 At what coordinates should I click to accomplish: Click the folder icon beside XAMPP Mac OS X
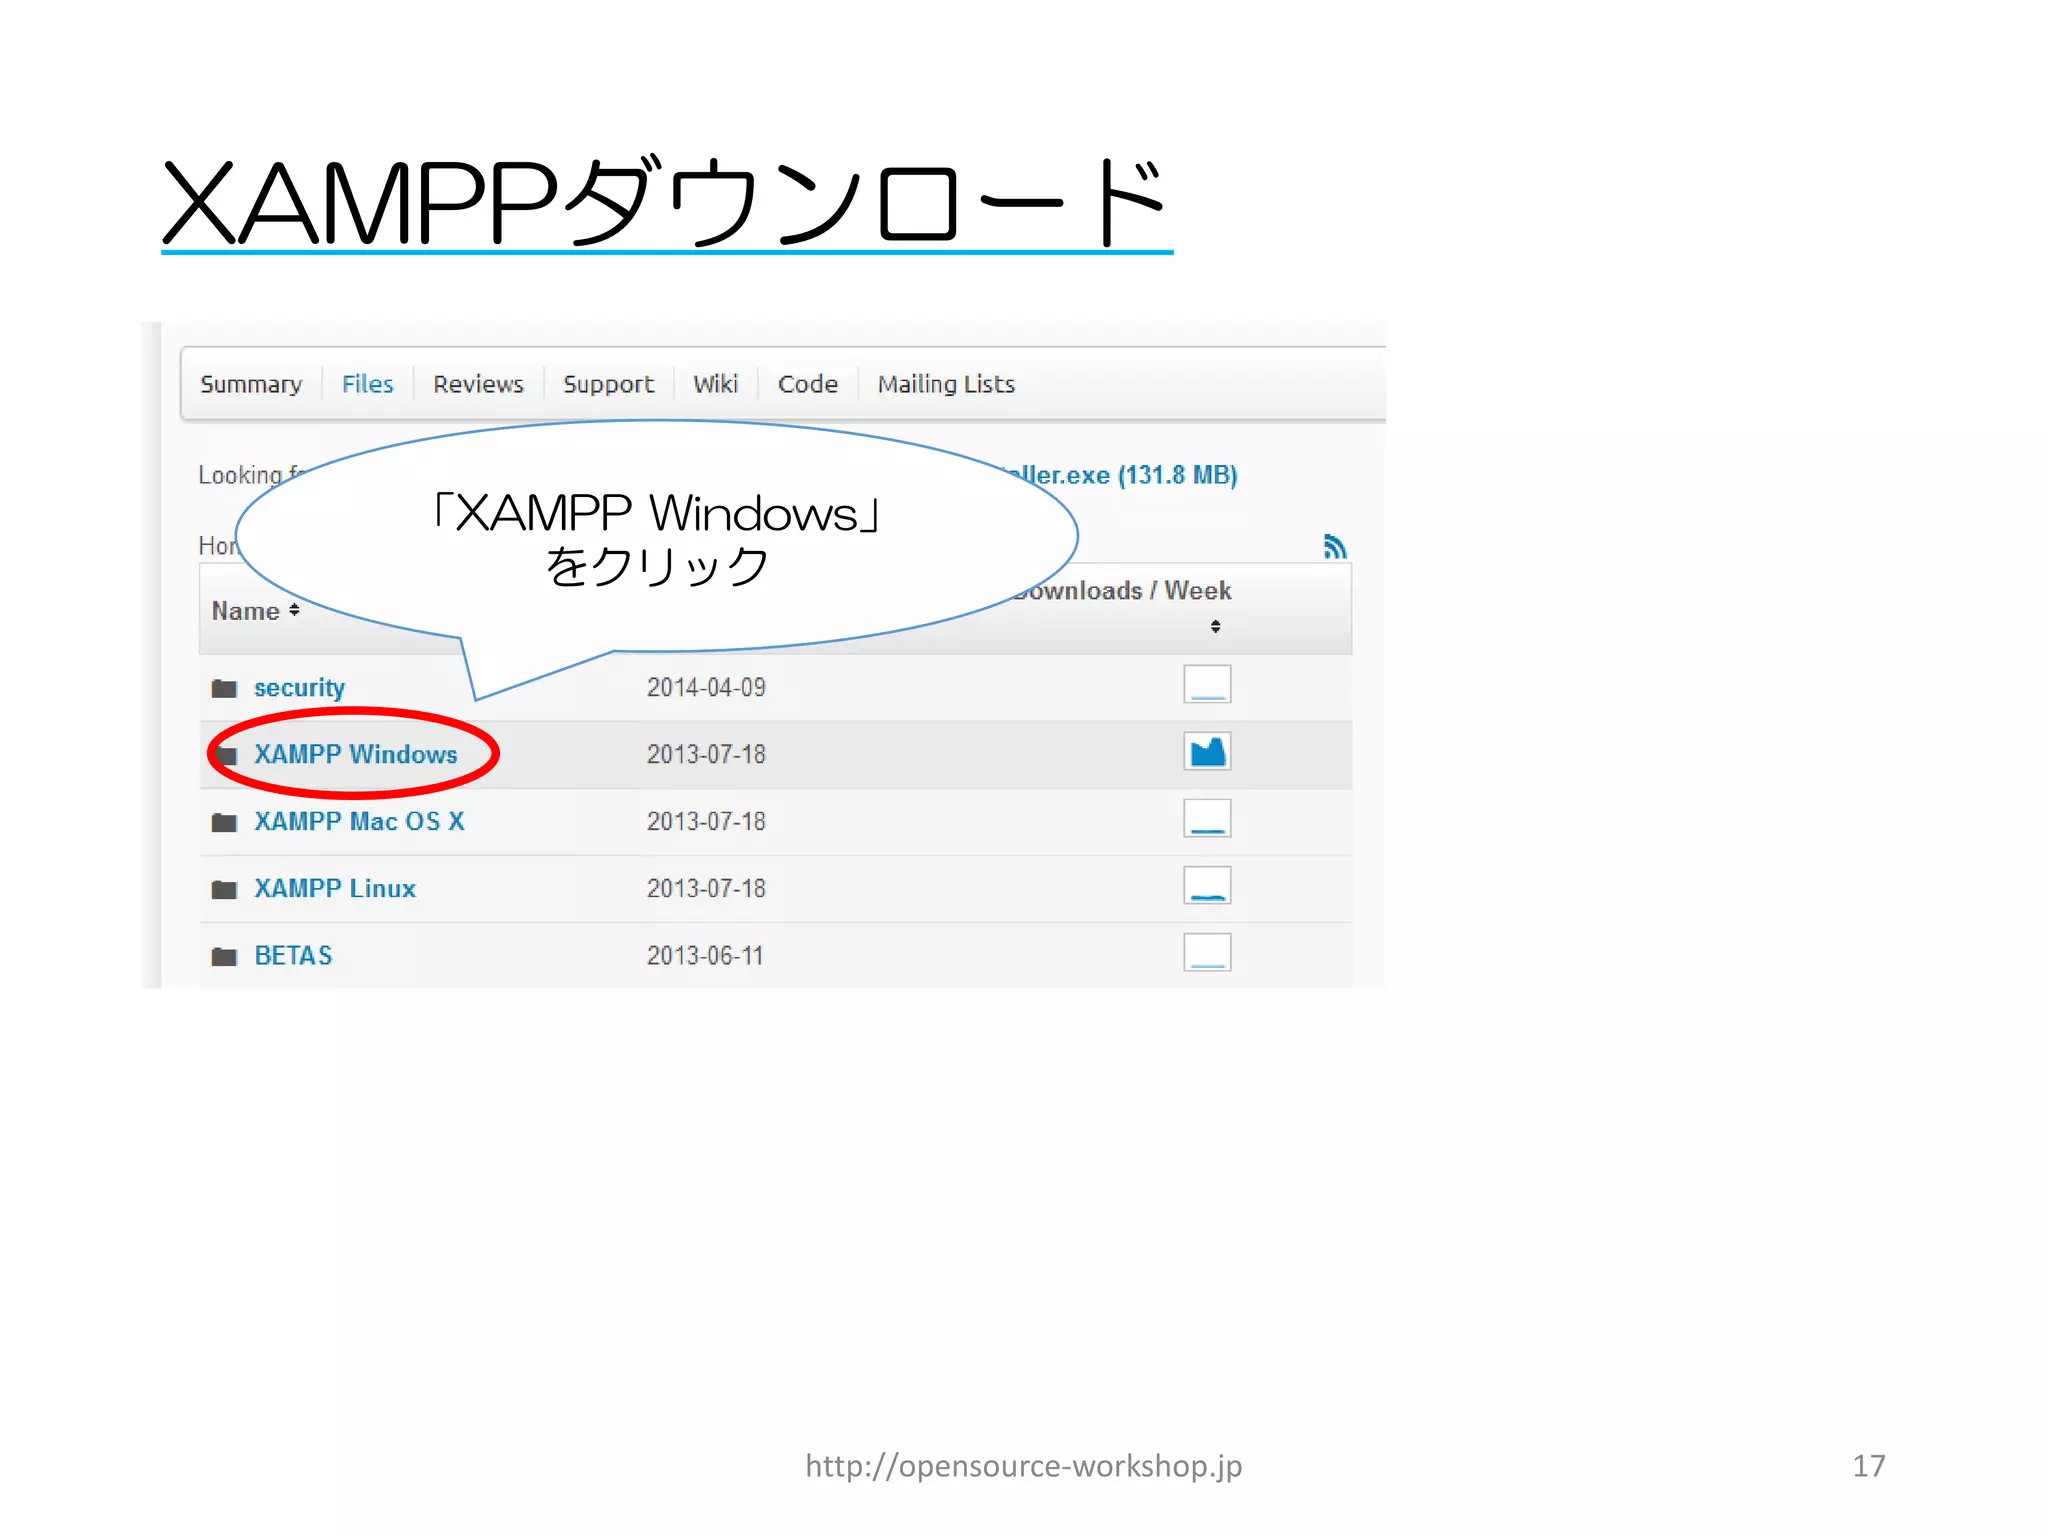(224, 822)
